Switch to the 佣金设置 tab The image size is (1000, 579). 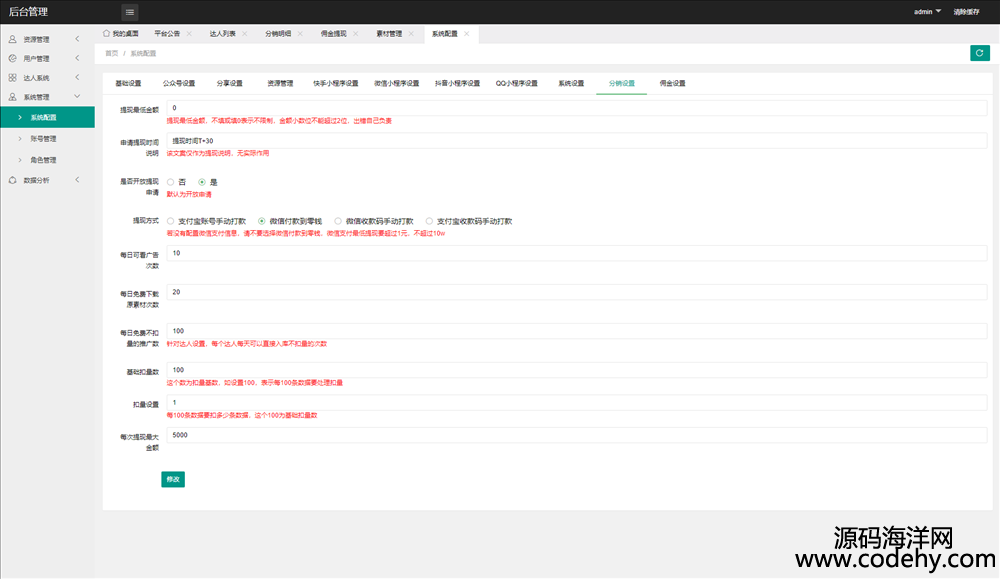click(x=672, y=83)
